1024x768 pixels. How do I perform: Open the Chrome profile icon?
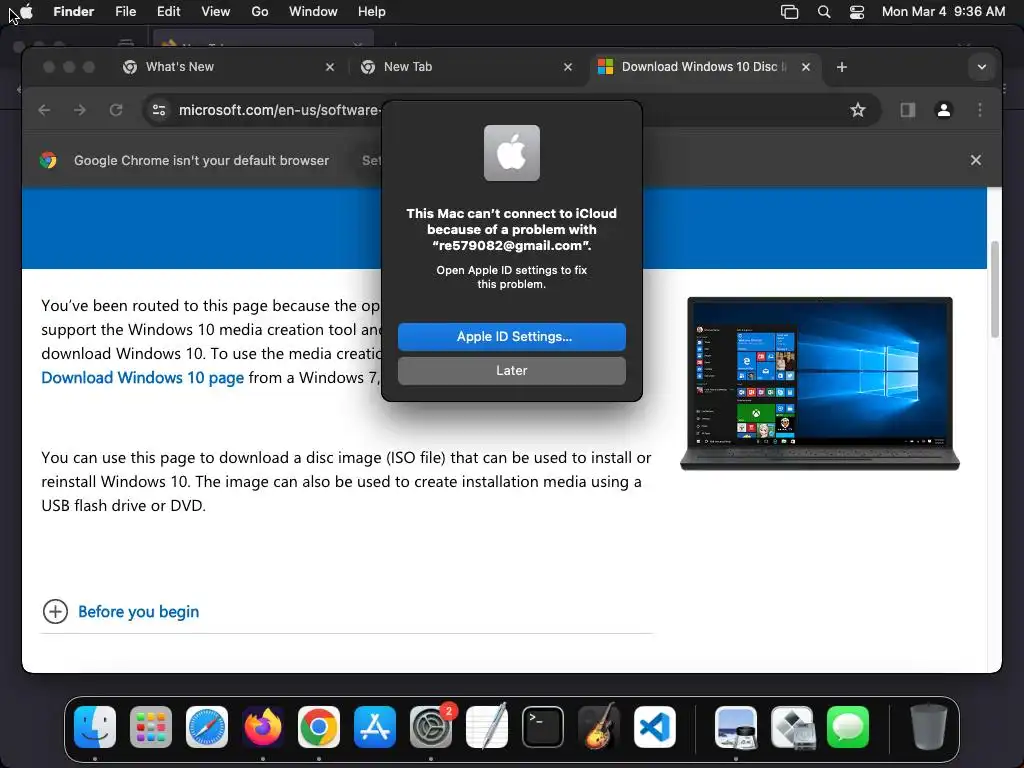tap(944, 110)
